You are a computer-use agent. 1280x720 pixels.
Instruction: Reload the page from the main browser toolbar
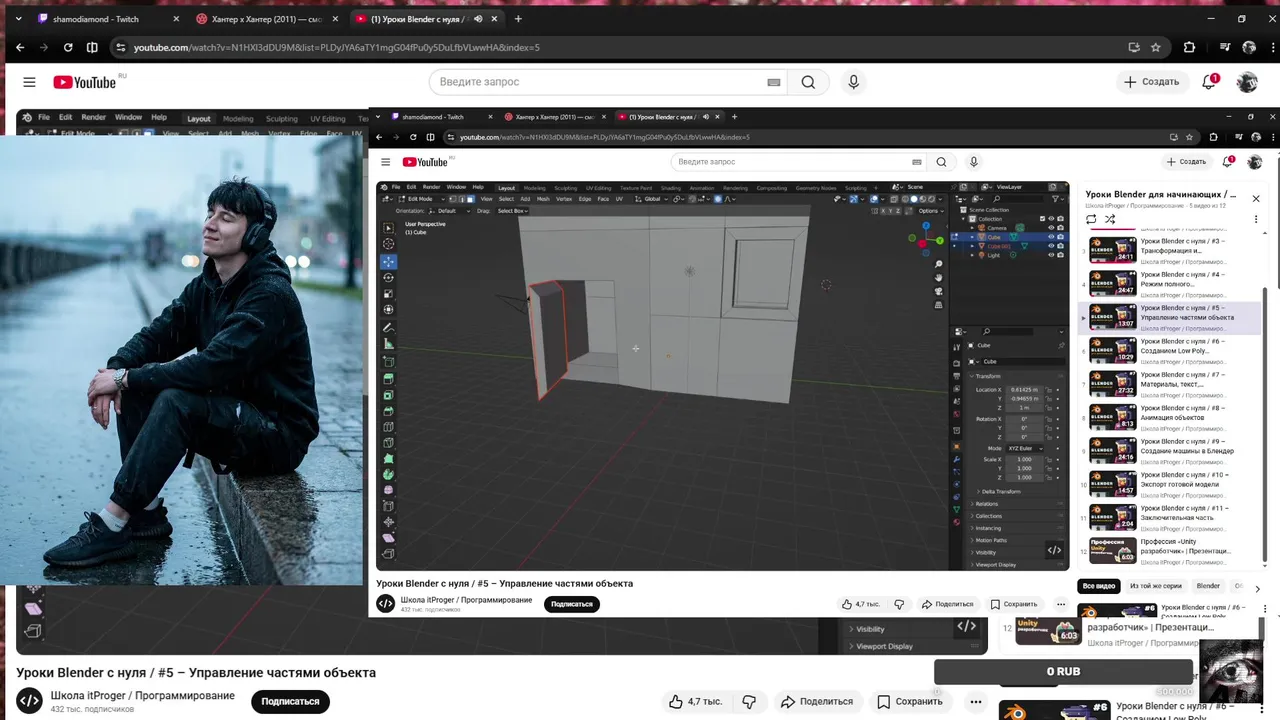tap(68, 47)
